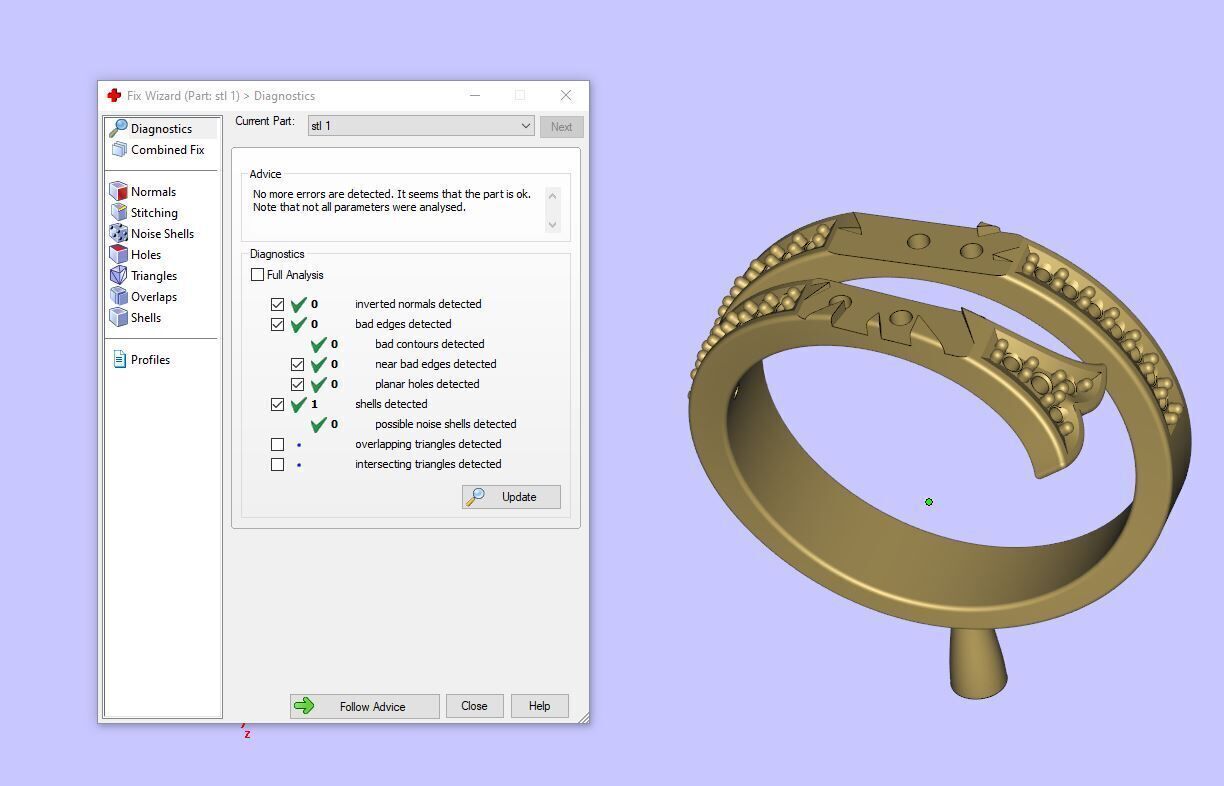This screenshot has height=786, width=1224.
Task: Enable intersecting triangles detected checkbox
Action: pos(277,464)
